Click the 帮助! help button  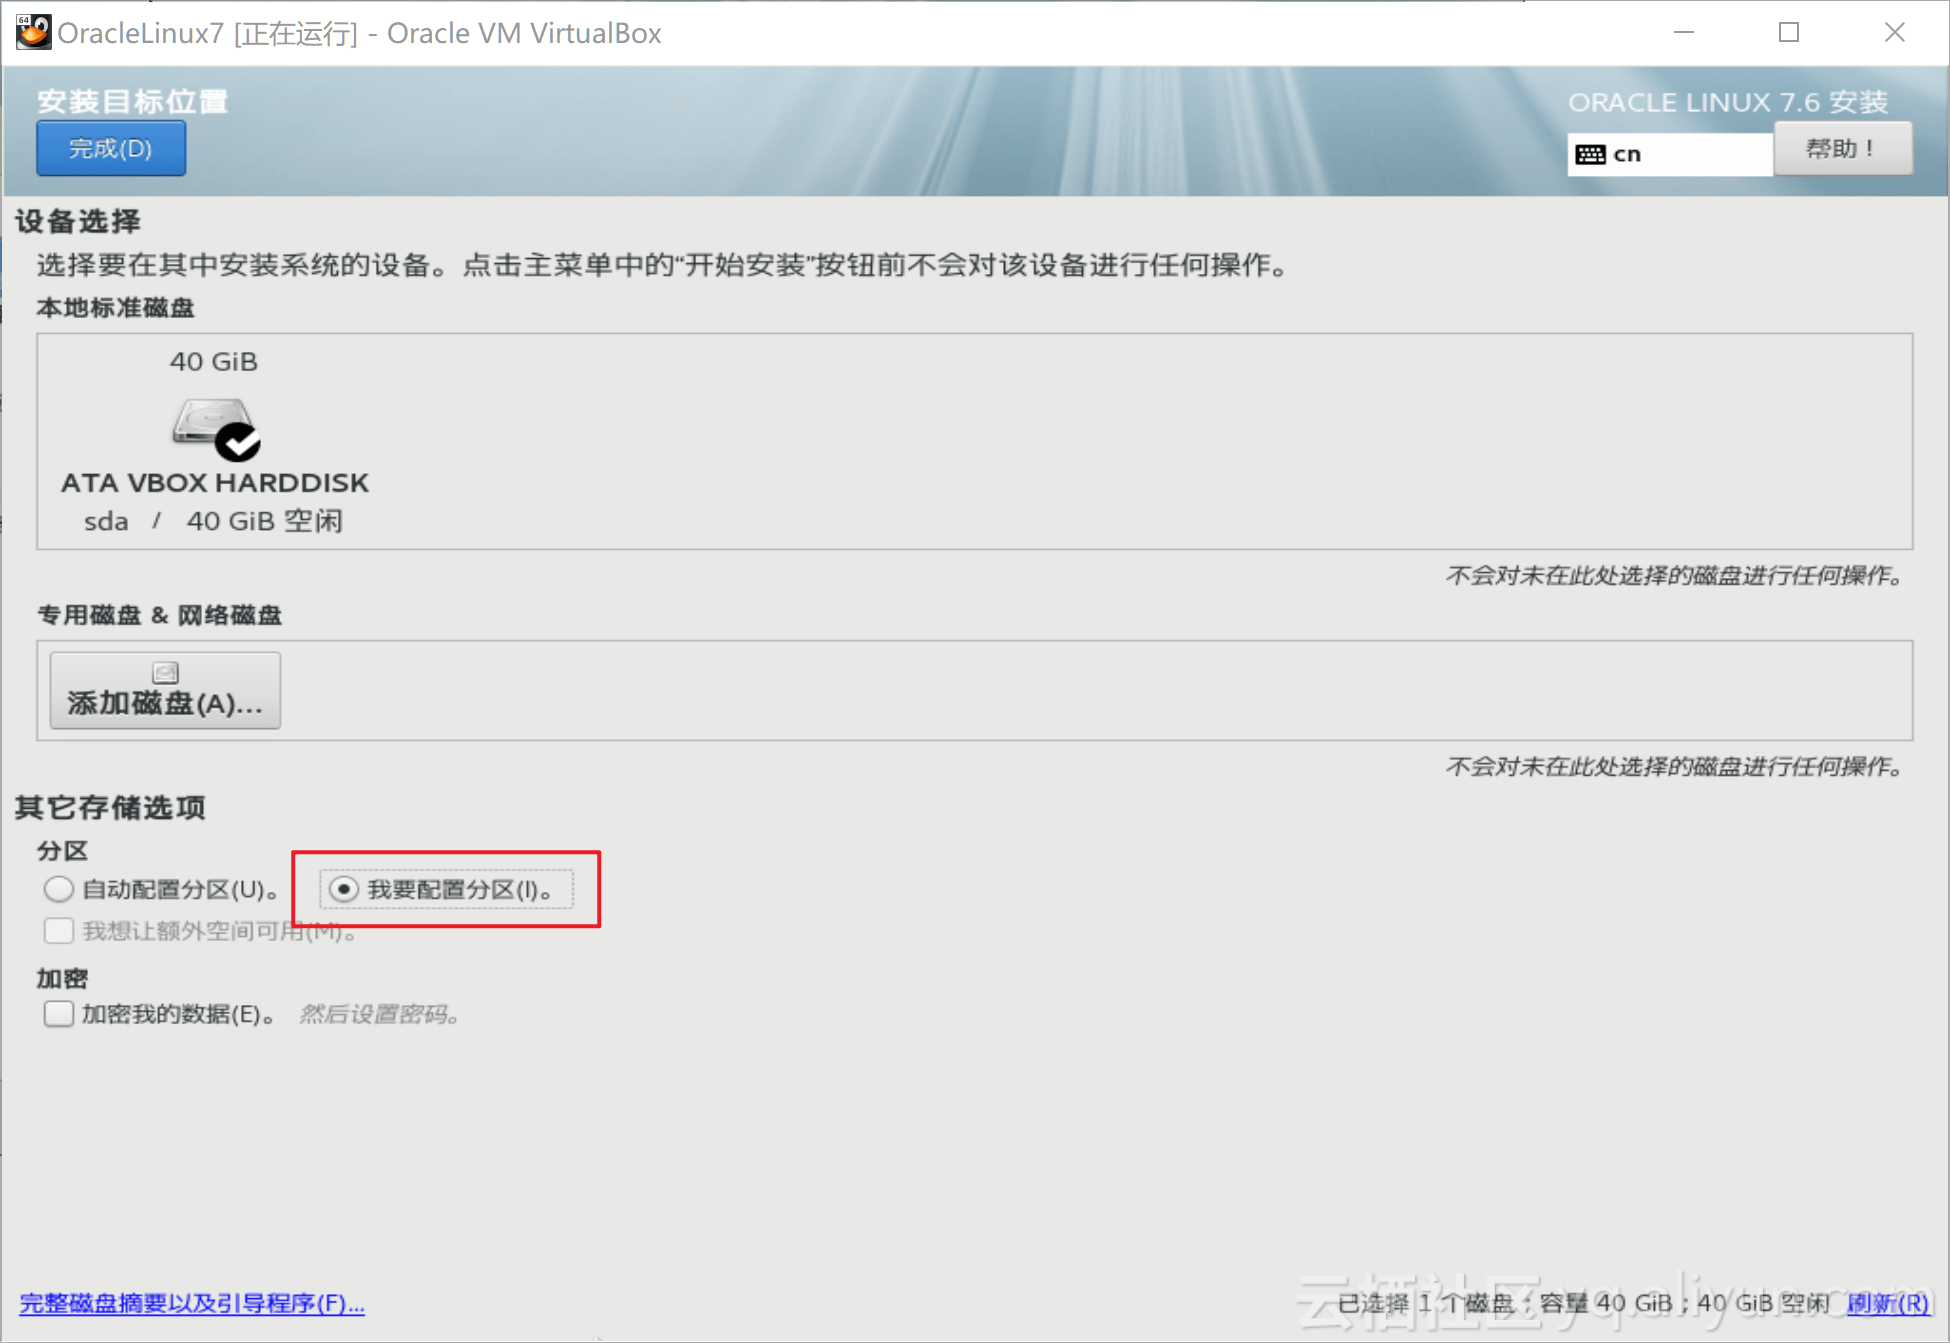(x=1842, y=149)
